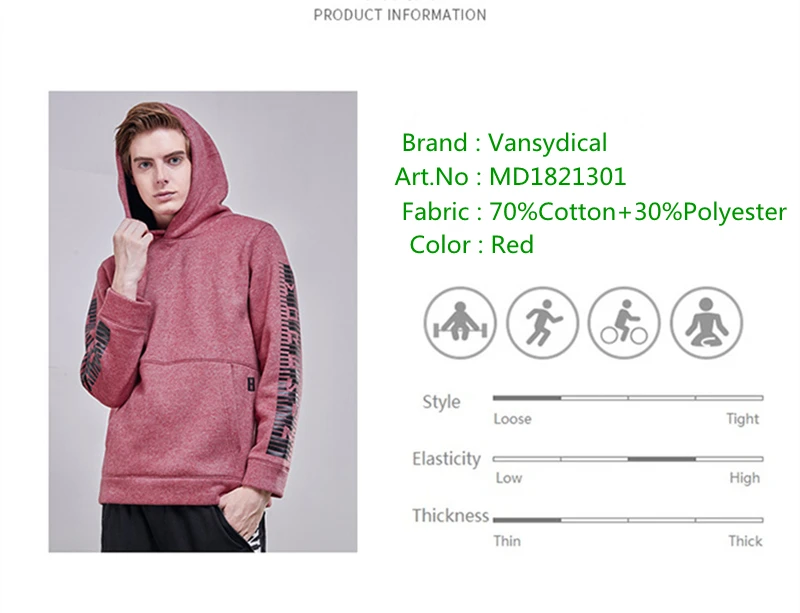Click the High label under Elasticity
Viewport: 800px width, 613px height.
pos(744,478)
